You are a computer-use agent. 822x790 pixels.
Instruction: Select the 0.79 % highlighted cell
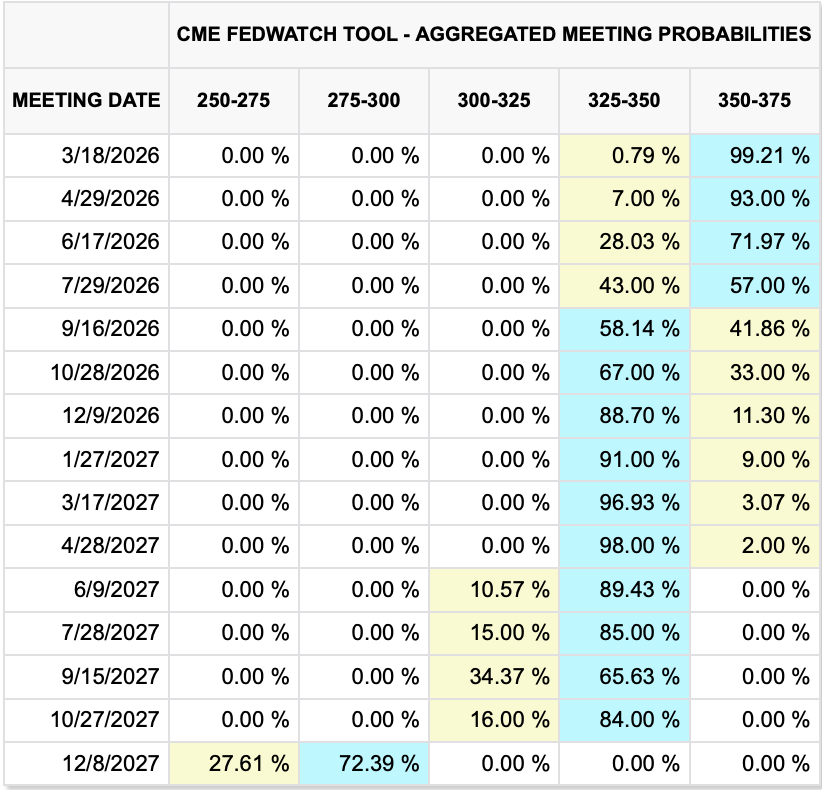coord(624,155)
